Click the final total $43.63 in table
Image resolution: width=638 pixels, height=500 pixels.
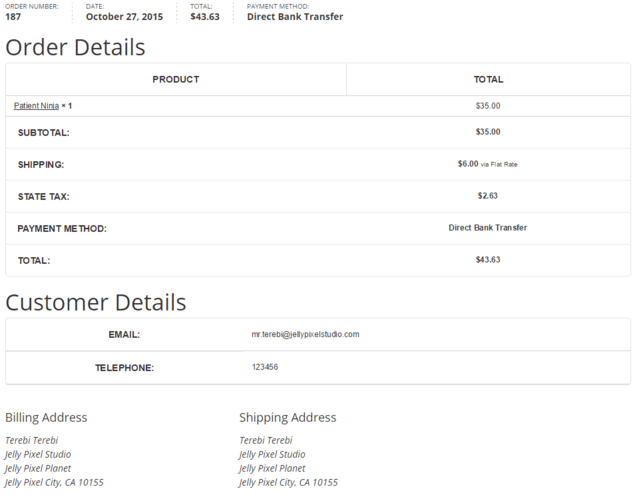coord(488,260)
